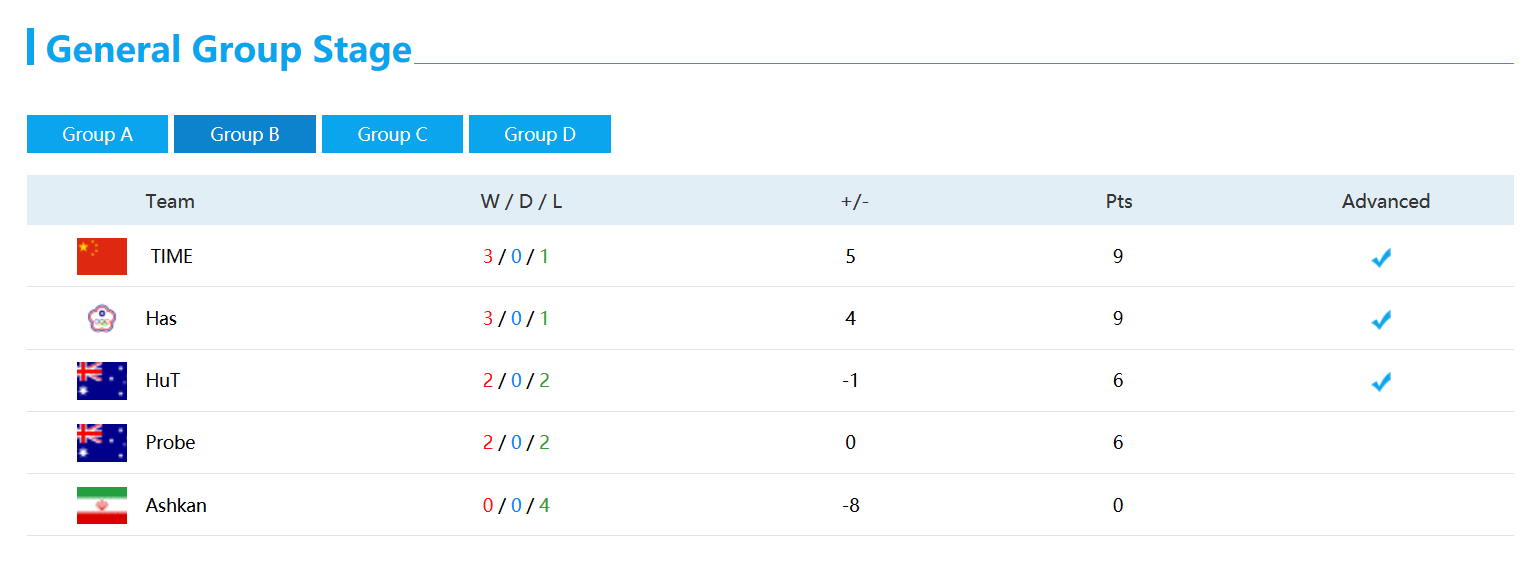The height and width of the screenshot is (567, 1533).
Task: Click Ashkan's points value 0
Action: click(x=1118, y=505)
